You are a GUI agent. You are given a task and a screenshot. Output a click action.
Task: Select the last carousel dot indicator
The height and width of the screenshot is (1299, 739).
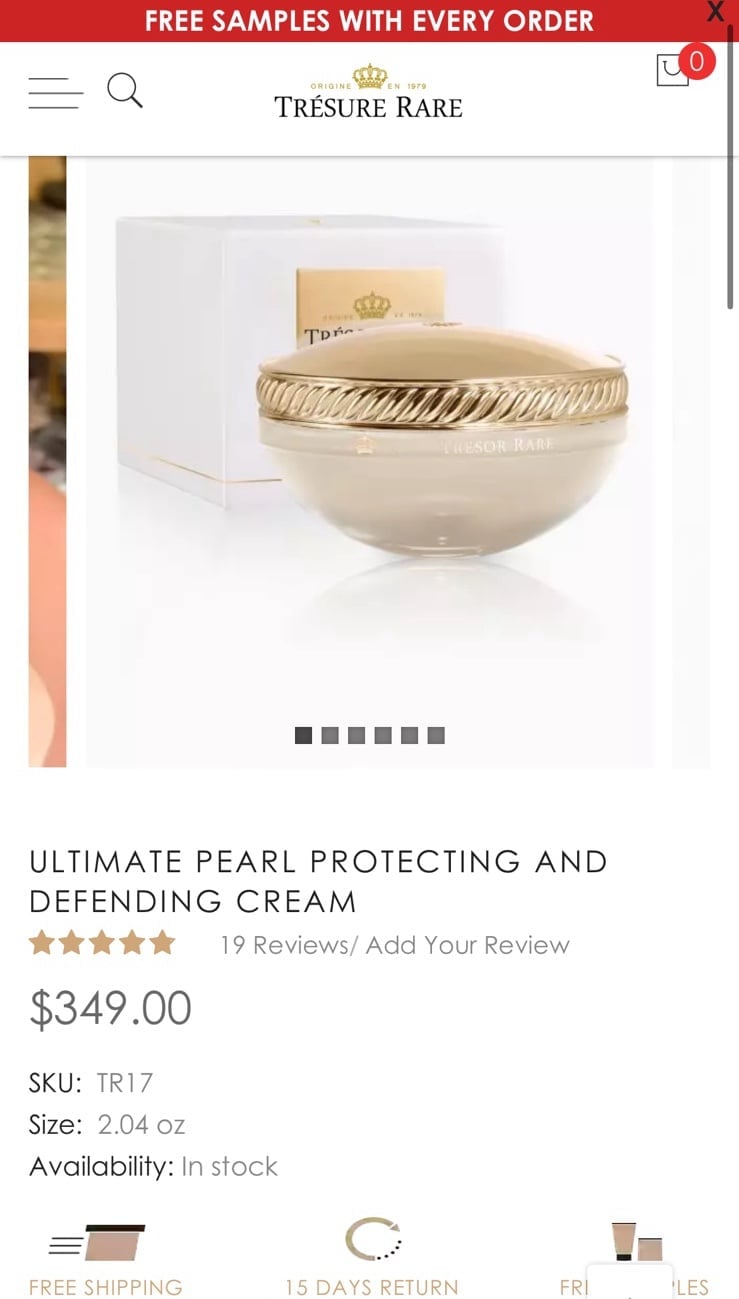(x=436, y=735)
